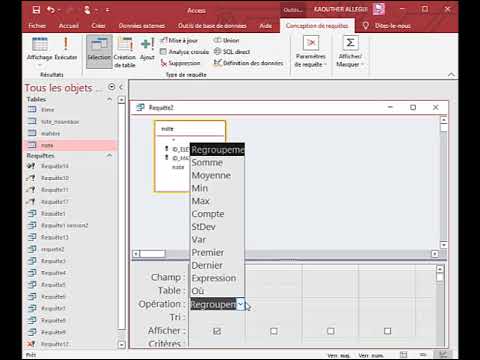Open the Affichage view button

click(40, 50)
